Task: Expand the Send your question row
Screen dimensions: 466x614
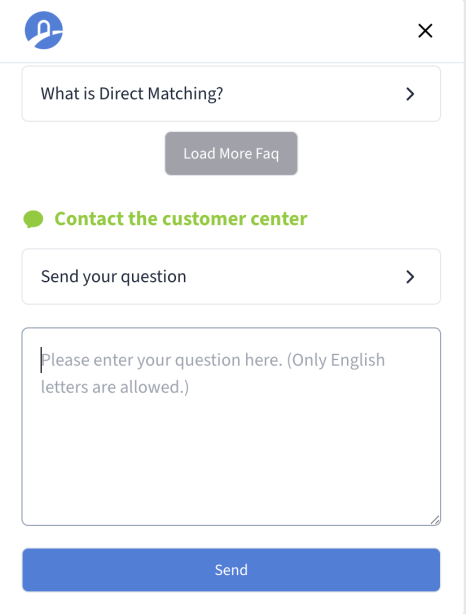Action: [x=231, y=276]
